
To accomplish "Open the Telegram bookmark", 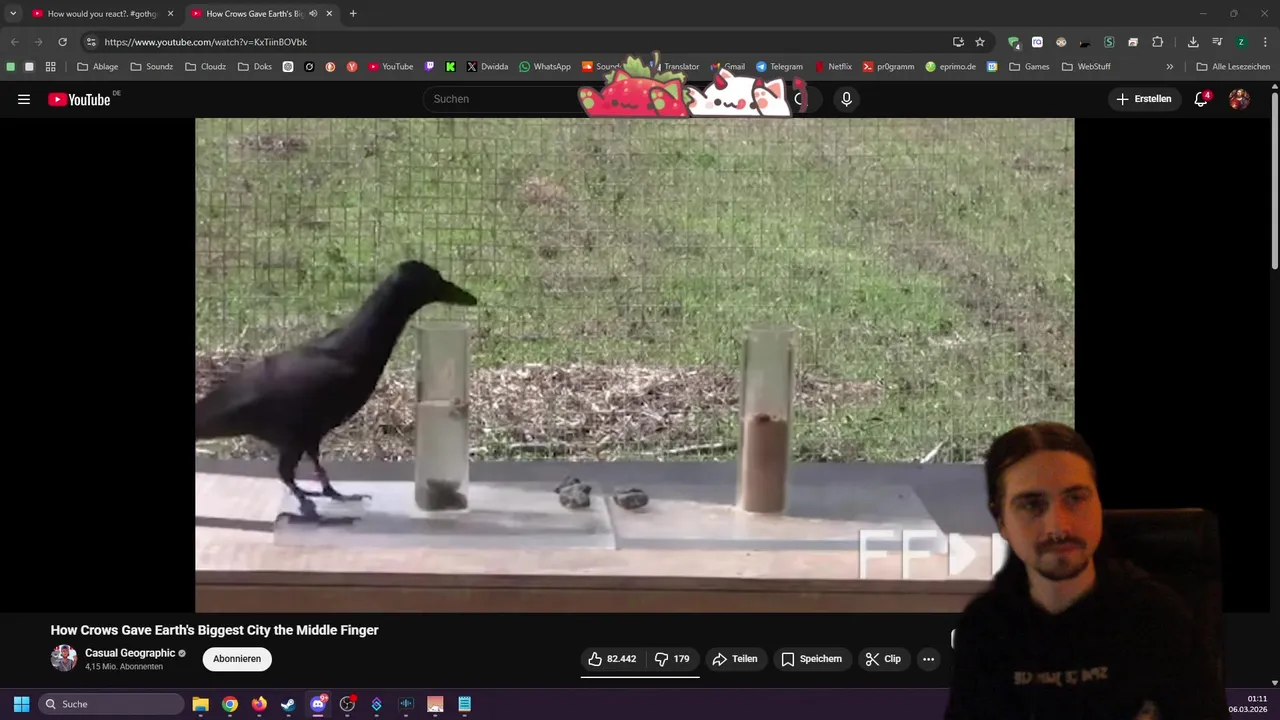I will (x=779, y=67).
